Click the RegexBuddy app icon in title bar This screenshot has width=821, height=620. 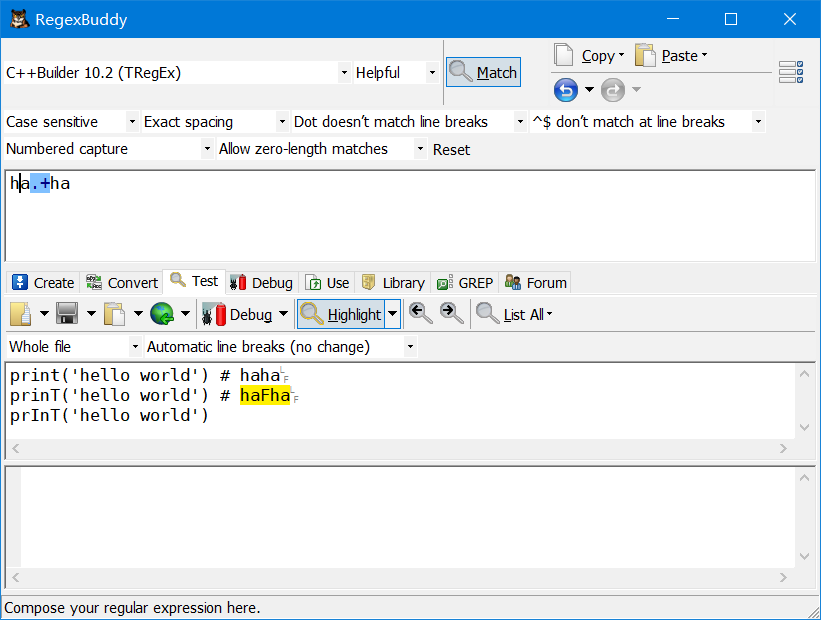point(19,19)
